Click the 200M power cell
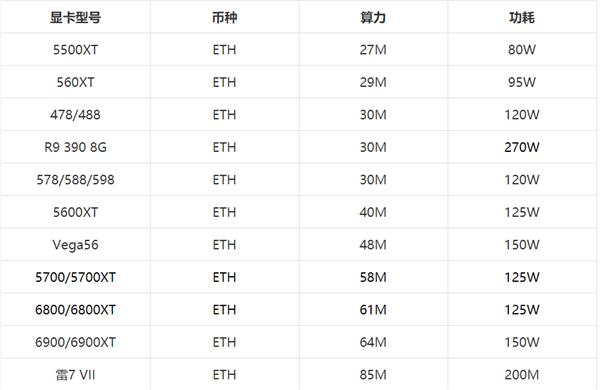Screen dimensions: 600x390 coord(522,375)
